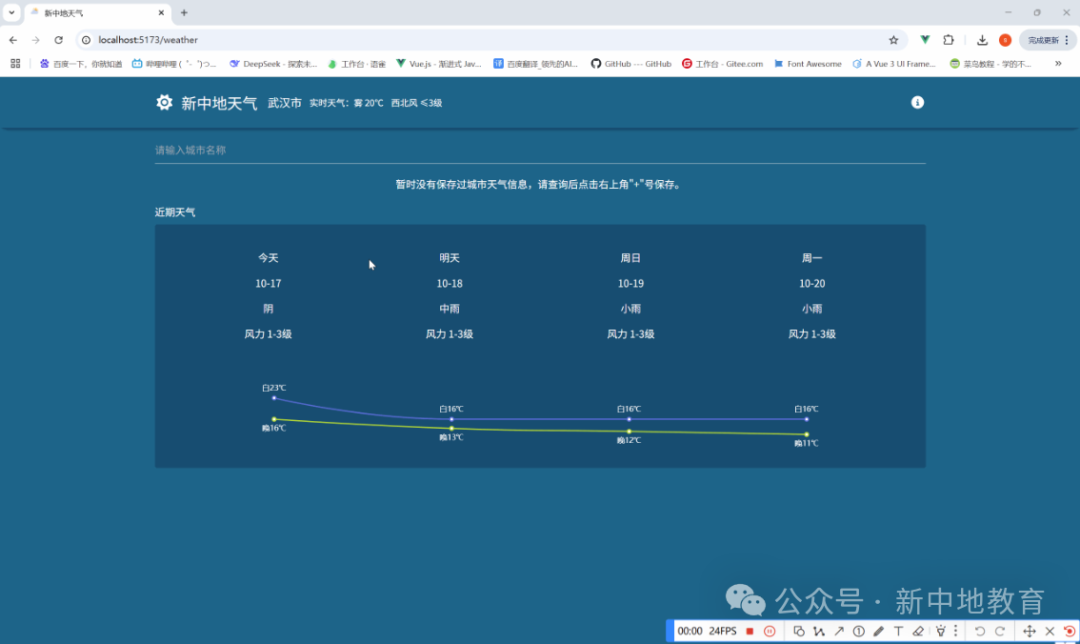
Task: Open the info icon in the weather header
Action: 917,103
